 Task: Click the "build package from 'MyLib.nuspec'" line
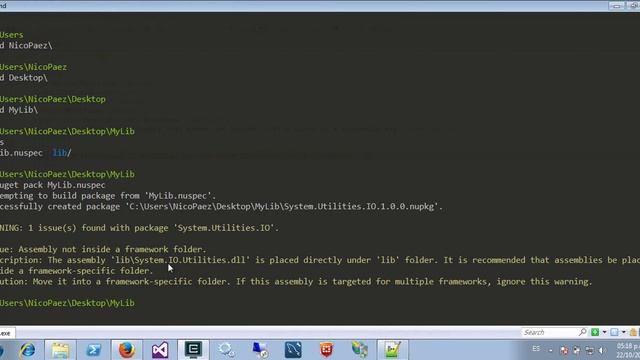click(x=108, y=196)
